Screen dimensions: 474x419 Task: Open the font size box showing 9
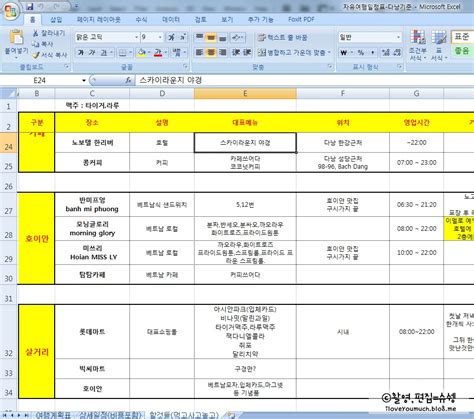tap(152, 37)
